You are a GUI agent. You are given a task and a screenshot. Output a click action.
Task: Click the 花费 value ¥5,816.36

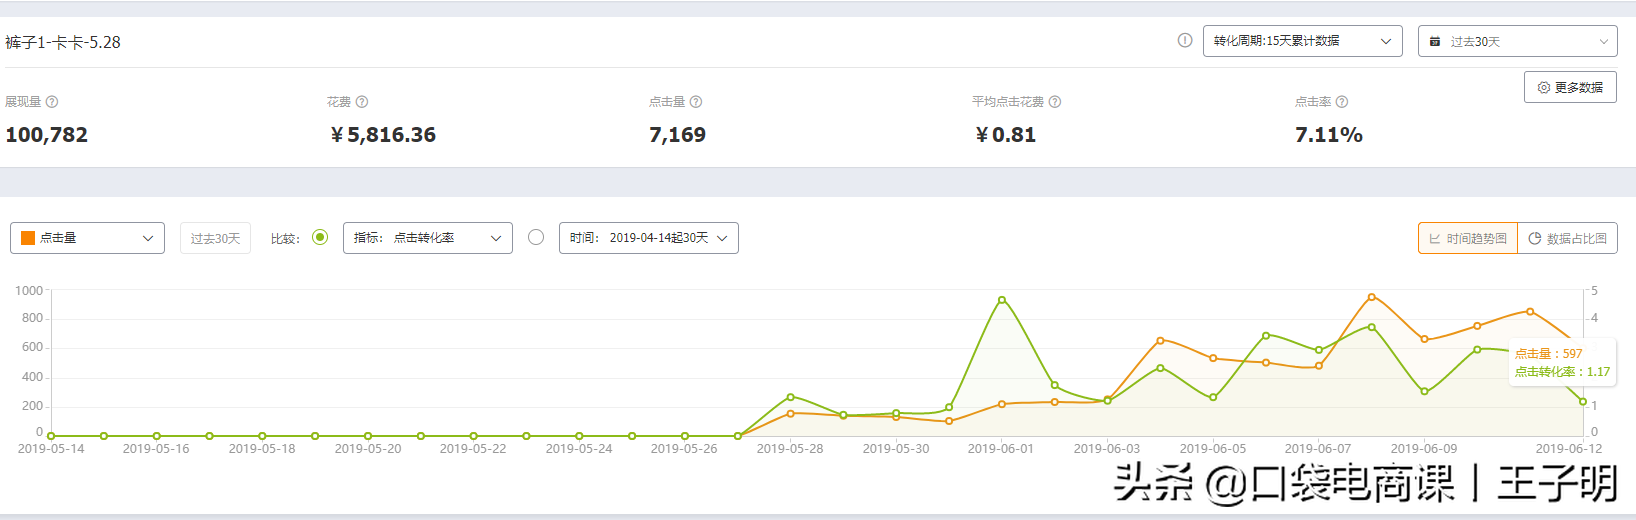pos(383,135)
